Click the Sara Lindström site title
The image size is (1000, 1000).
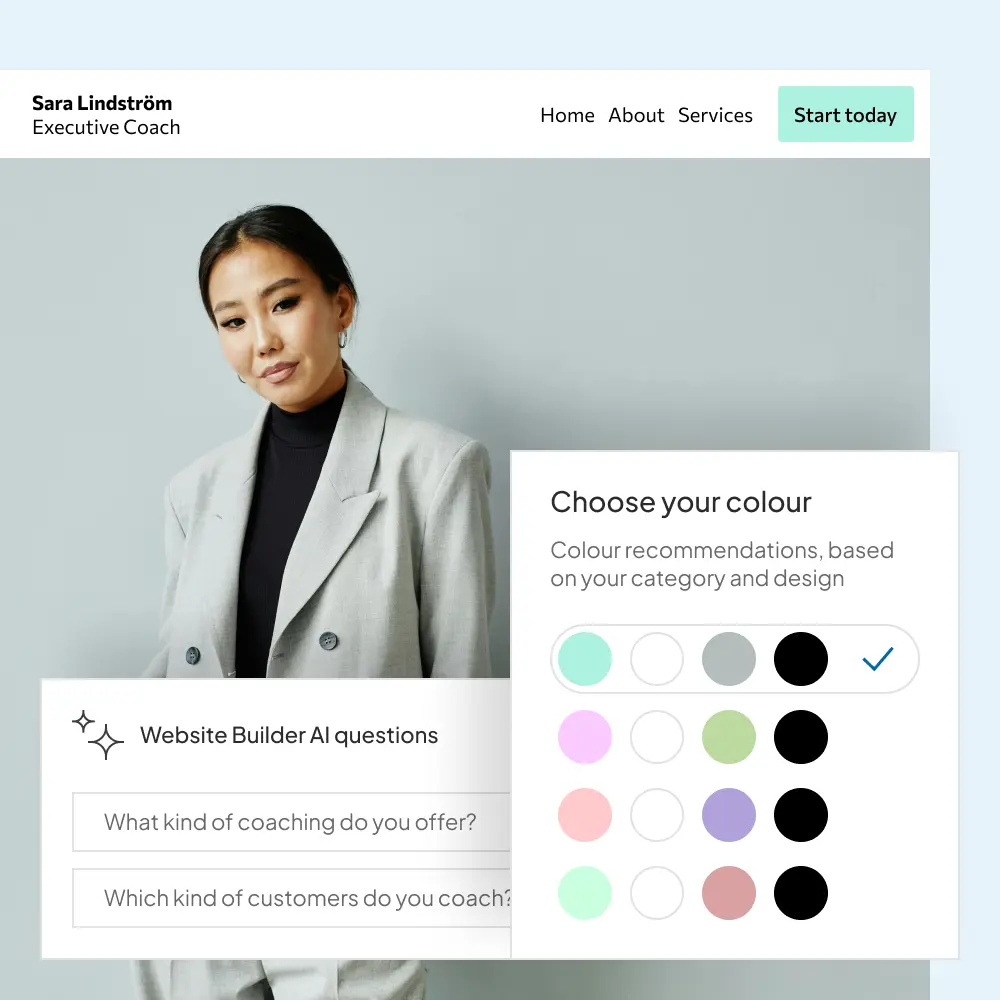(x=102, y=103)
